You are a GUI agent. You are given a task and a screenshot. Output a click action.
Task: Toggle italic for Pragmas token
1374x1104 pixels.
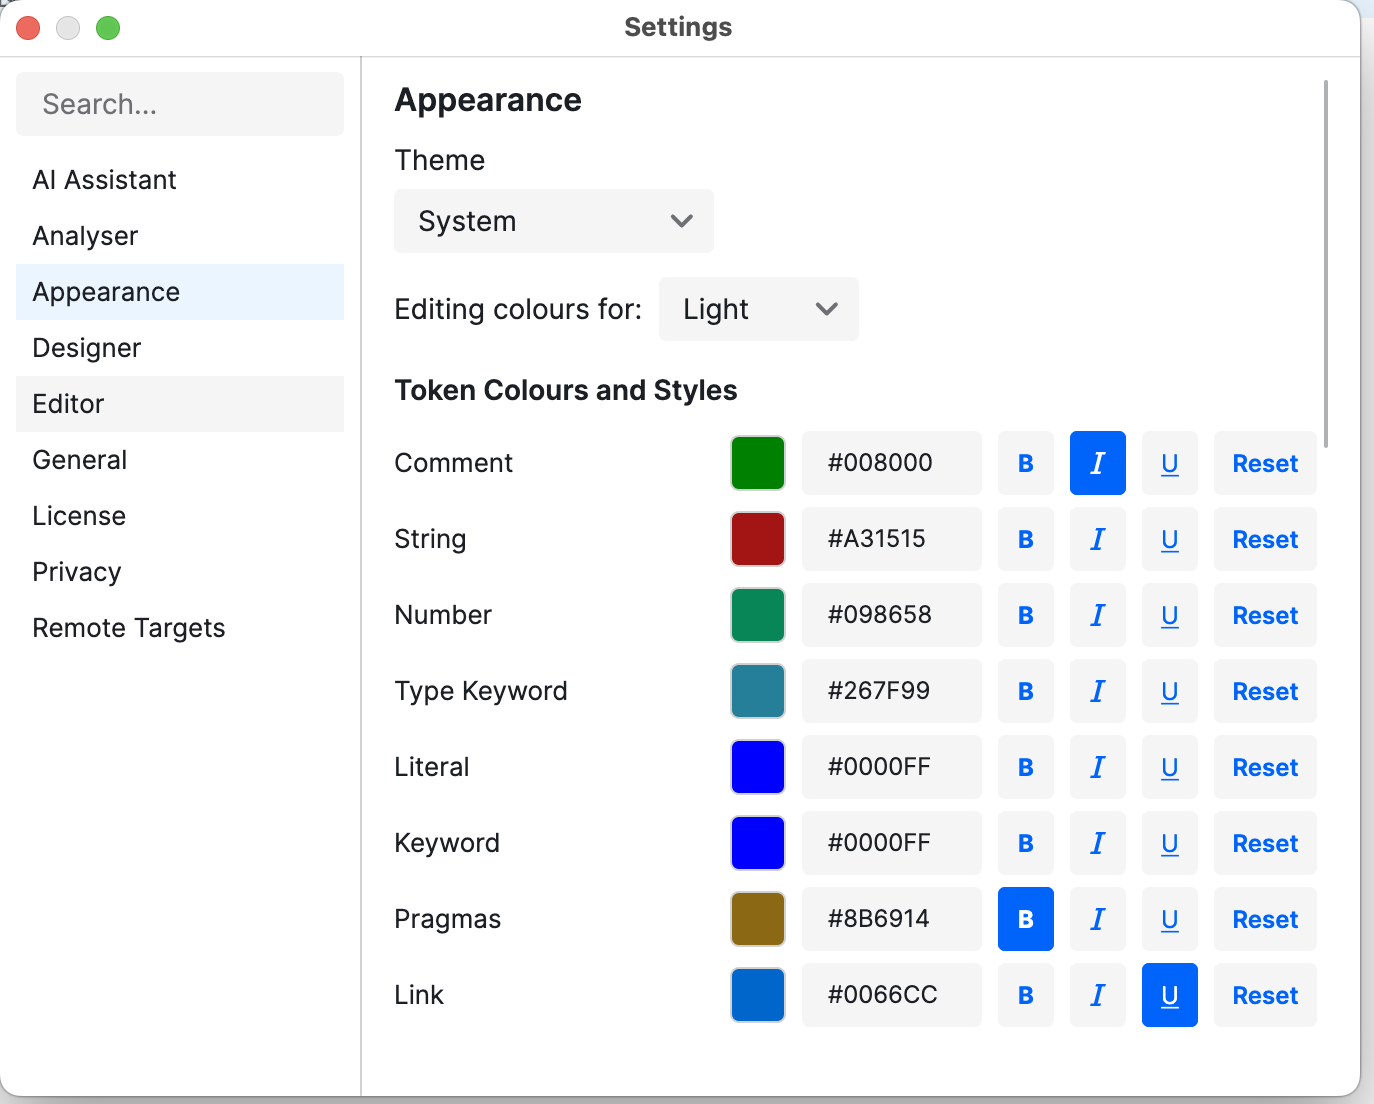(x=1097, y=919)
